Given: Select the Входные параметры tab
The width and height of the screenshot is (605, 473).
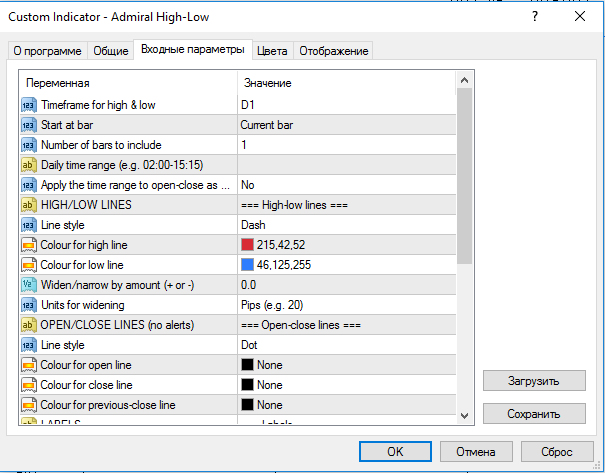Looking at the screenshot, I should [193, 49].
